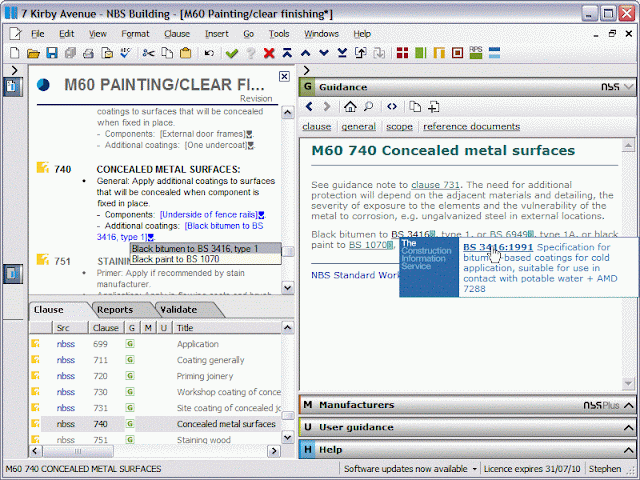Click the Paste clipboard icon

(186, 53)
